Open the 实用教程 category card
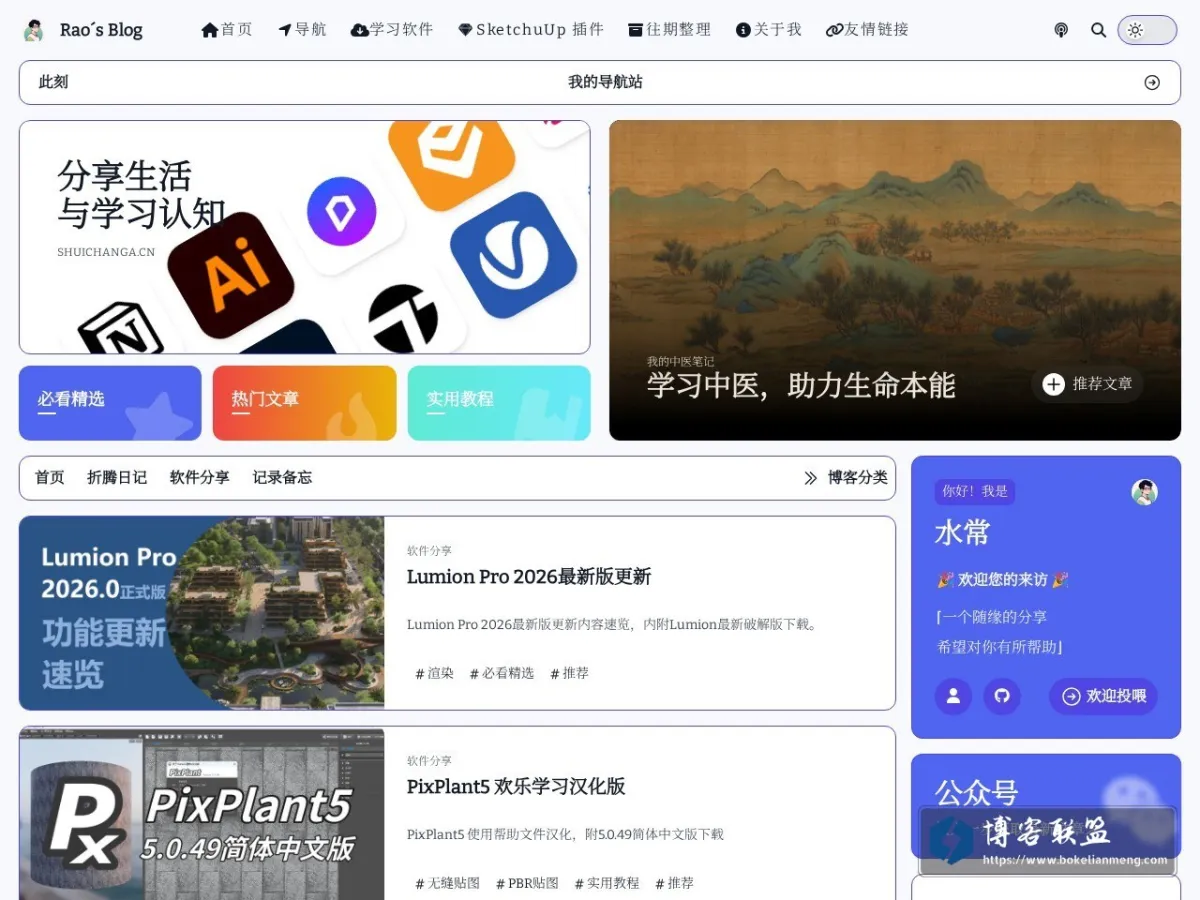The height and width of the screenshot is (900, 1200). [x=499, y=403]
